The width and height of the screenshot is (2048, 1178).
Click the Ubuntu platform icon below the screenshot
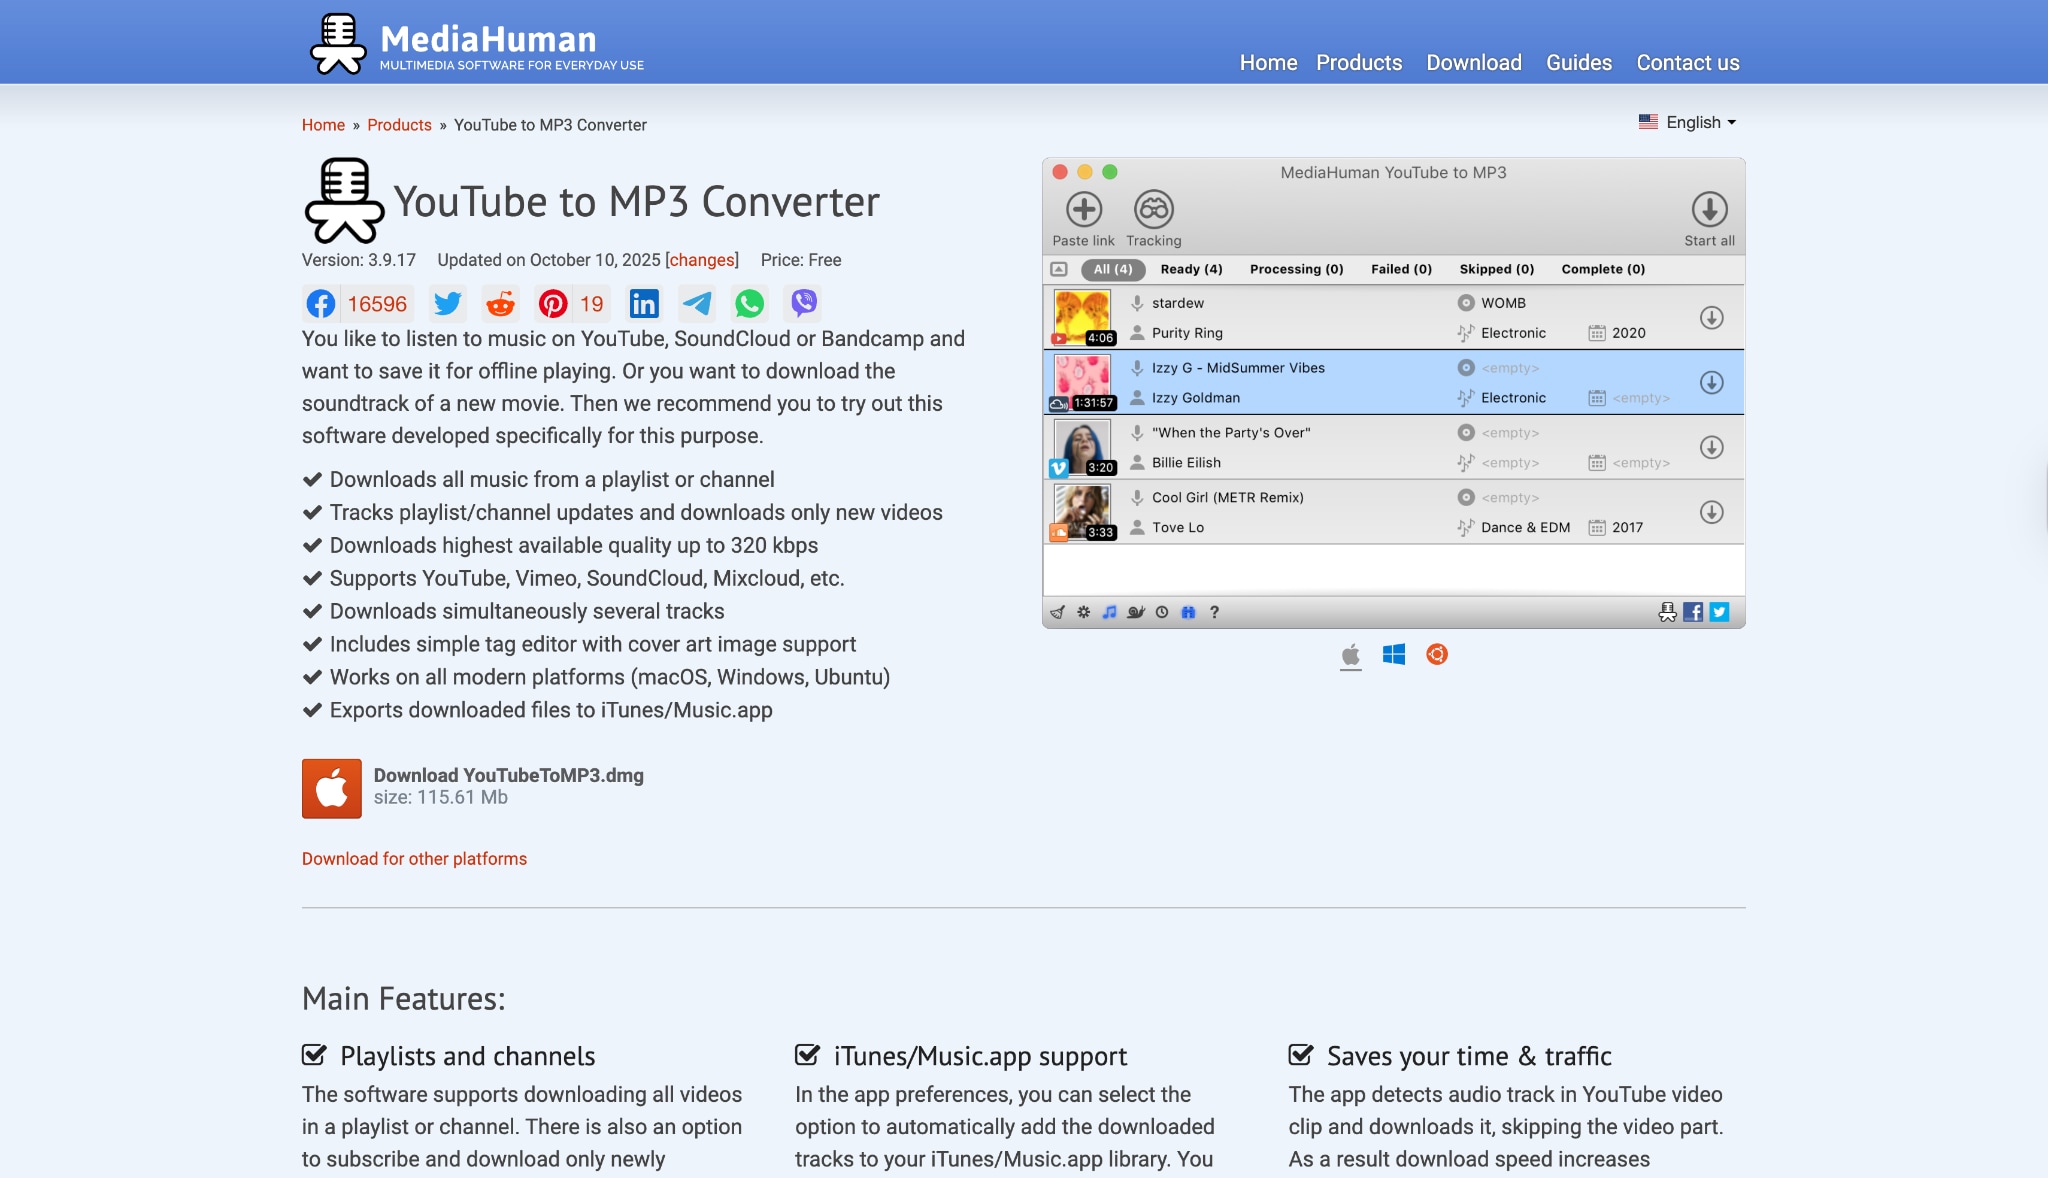pyautogui.click(x=1437, y=653)
